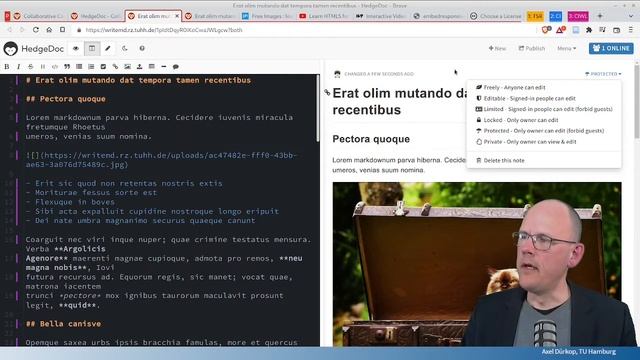Insert a comment using the speech bubble icon
This screenshot has height=360, width=640.
point(176,67)
